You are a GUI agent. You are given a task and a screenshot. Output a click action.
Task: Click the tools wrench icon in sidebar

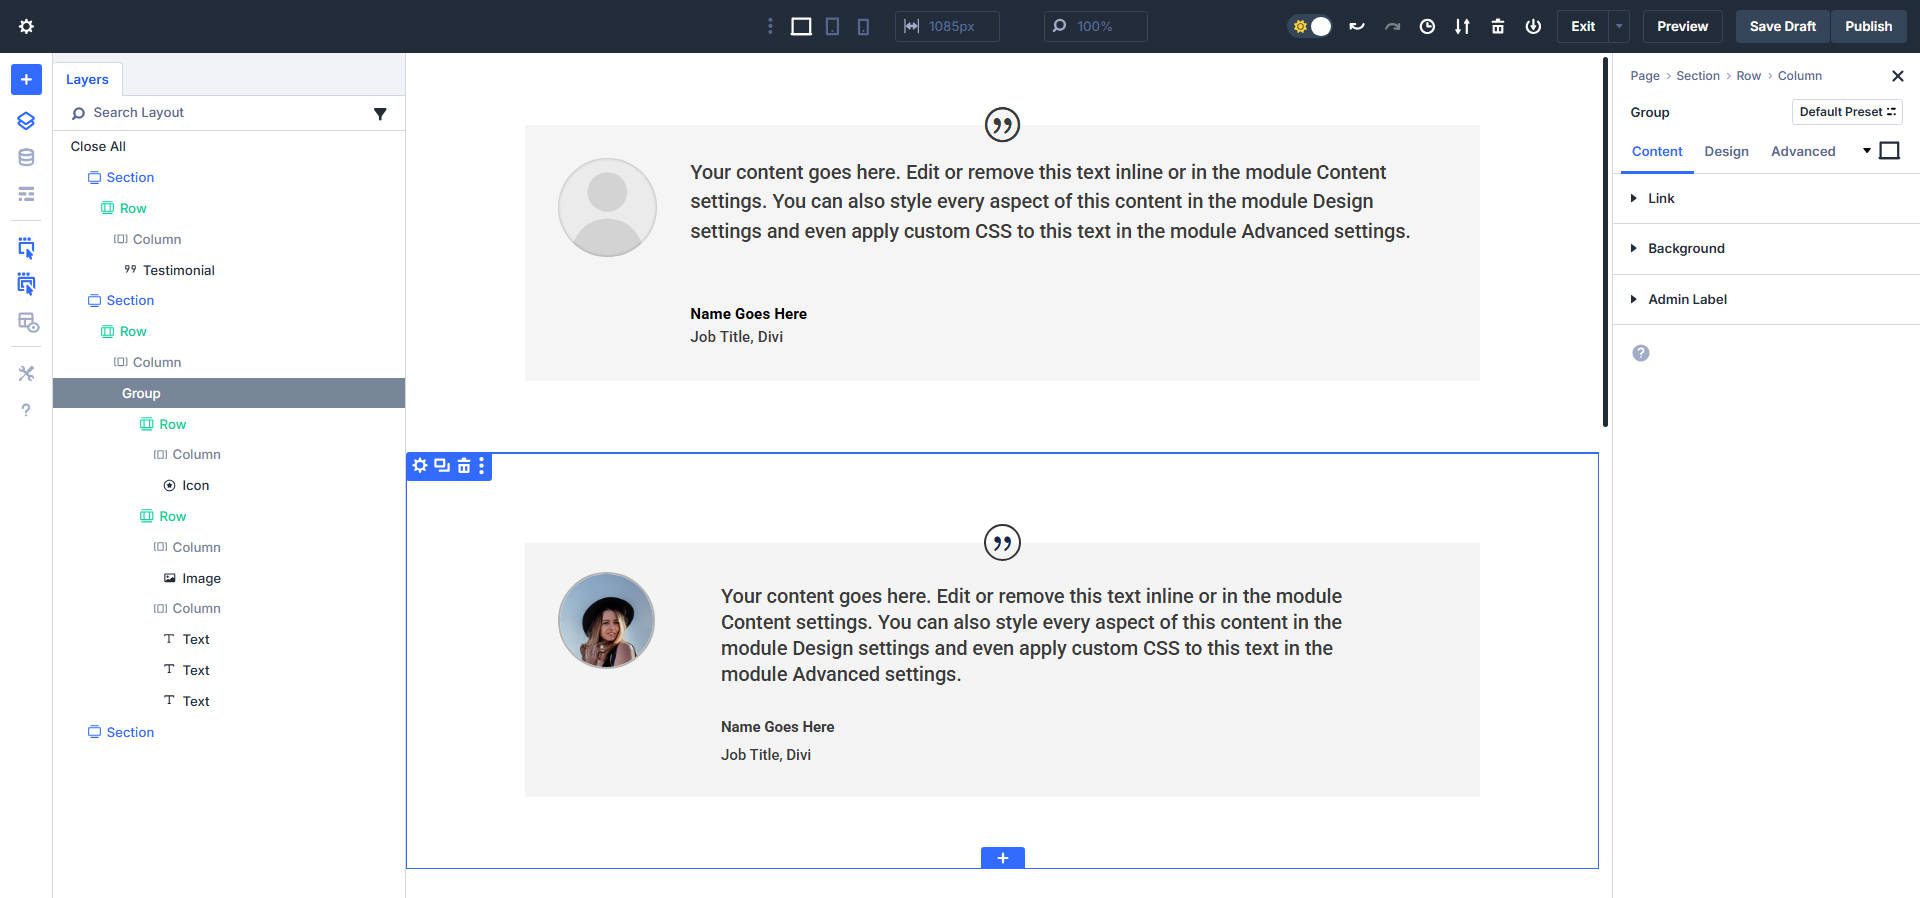click(x=26, y=373)
